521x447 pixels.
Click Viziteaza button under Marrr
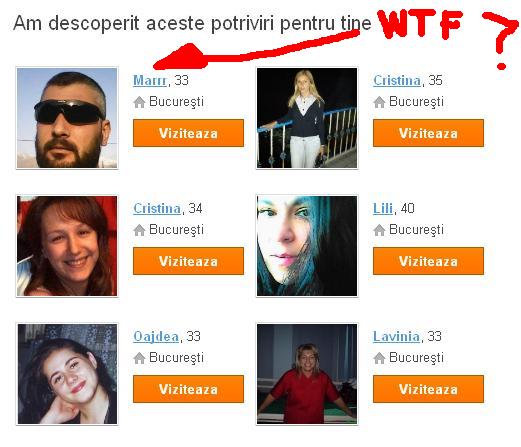188,133
